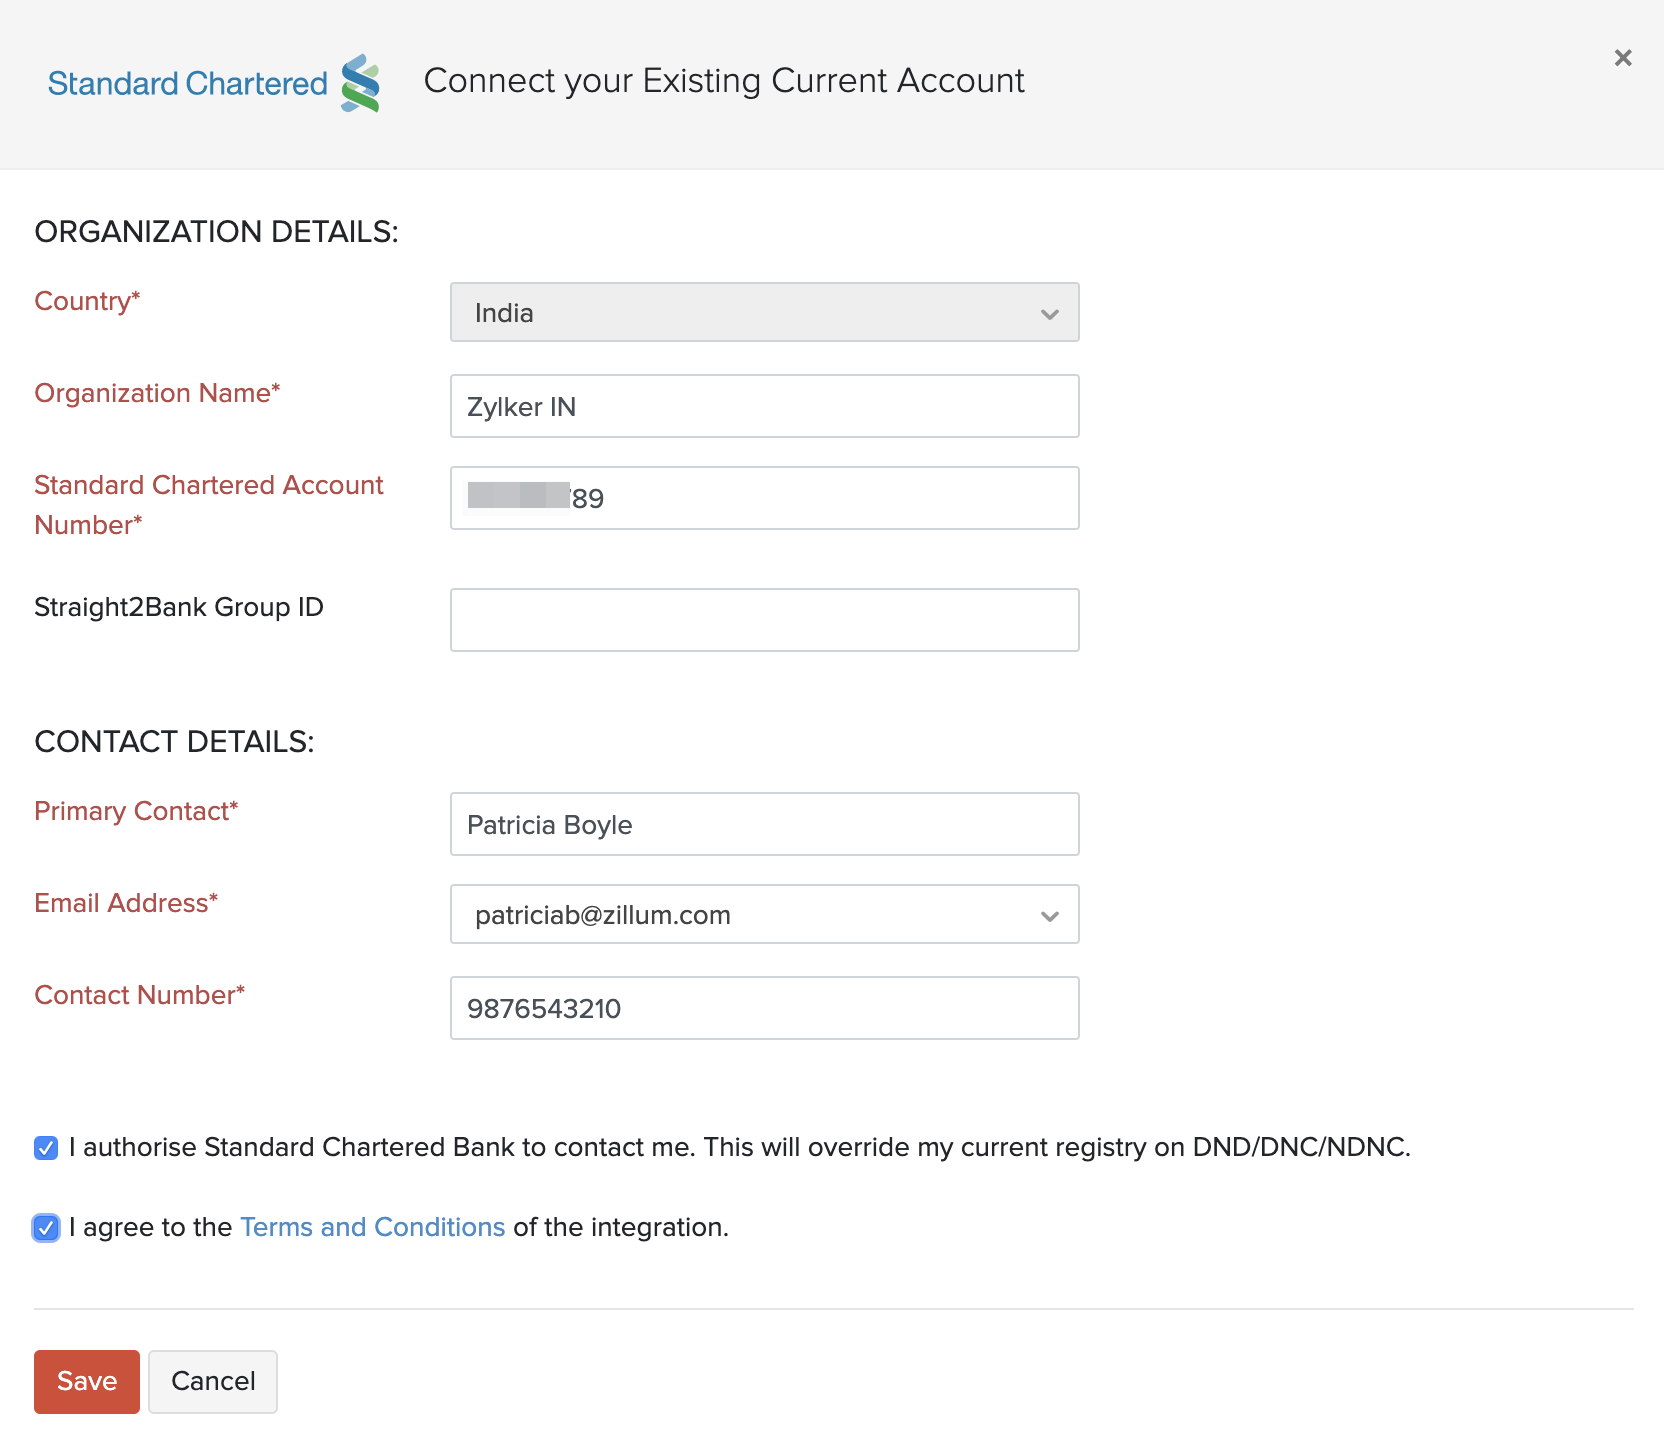Click the empty Straight2Bank Group ID field
The height and width of the screenshot is (1444, 1664).
point(764,620)
